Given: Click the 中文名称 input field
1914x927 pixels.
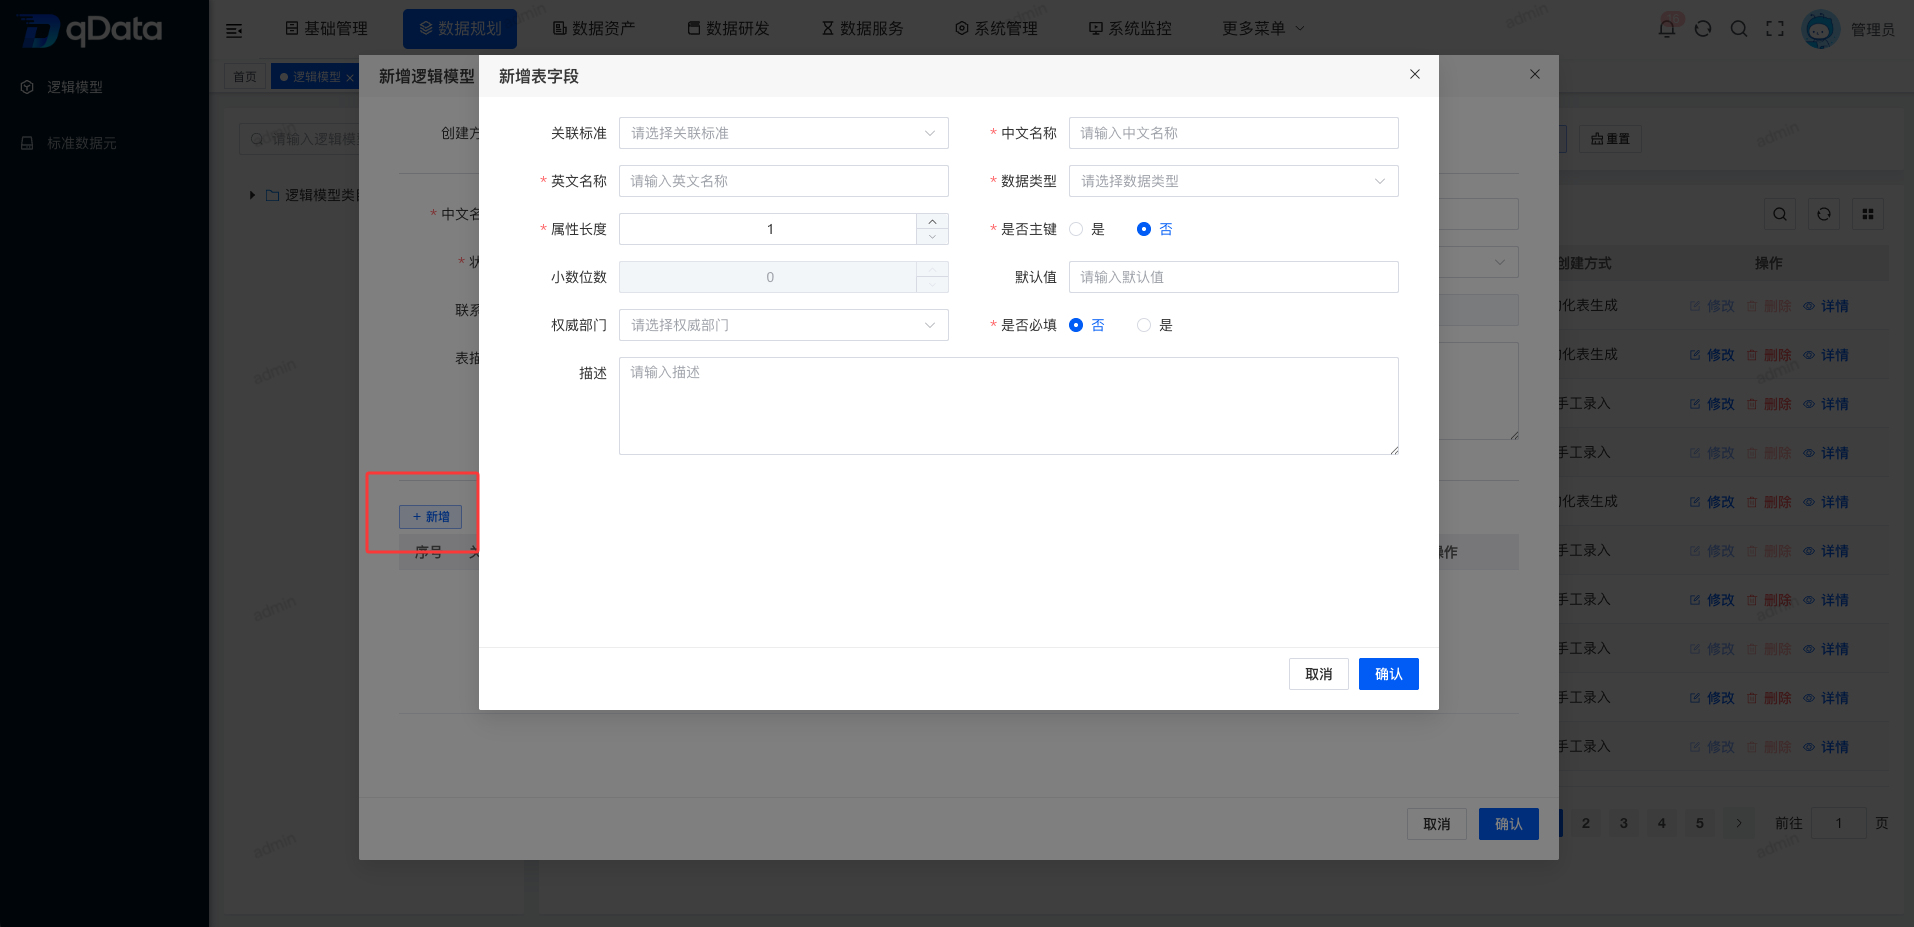Looking at the screenshot, I should coord(1234,133).
